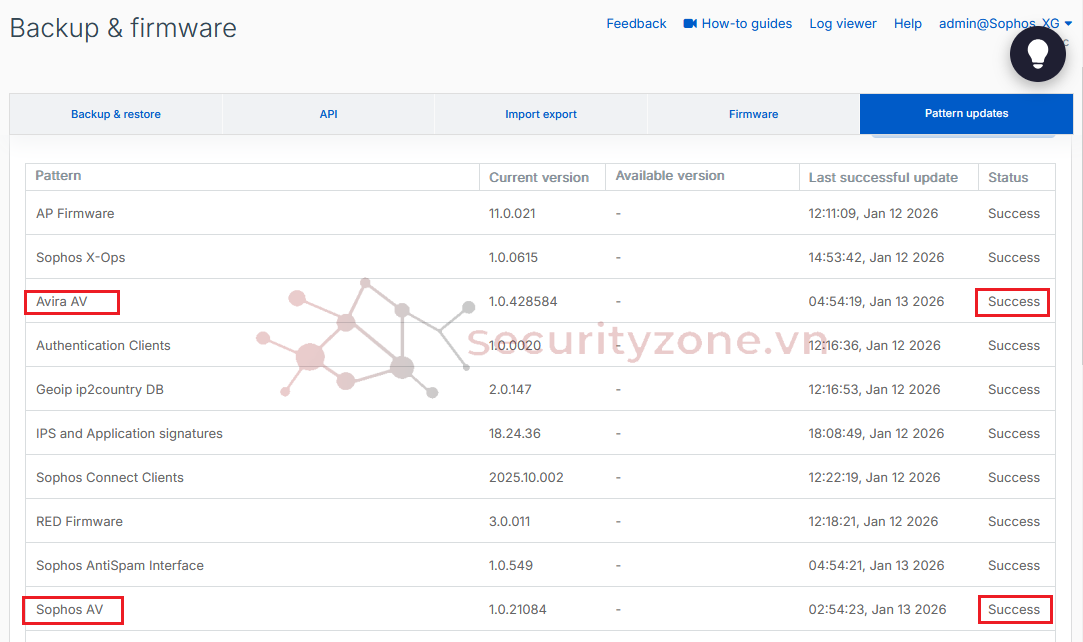
Task: Click the lightbulb assistant icon
Action: pyautogui.click(x=1037, y=54)
